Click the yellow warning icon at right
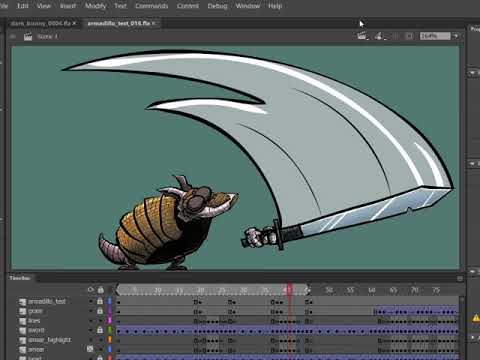Screen dimensions: 480x360 [476, 318]
